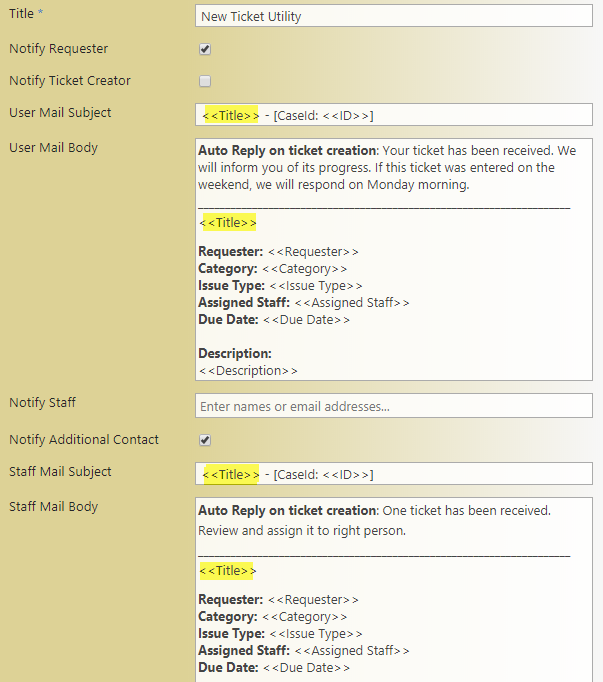Click <<Requester>> placeholder in Staff Mail Body
This screenshot has height=682, width=603.
[313, 600]
